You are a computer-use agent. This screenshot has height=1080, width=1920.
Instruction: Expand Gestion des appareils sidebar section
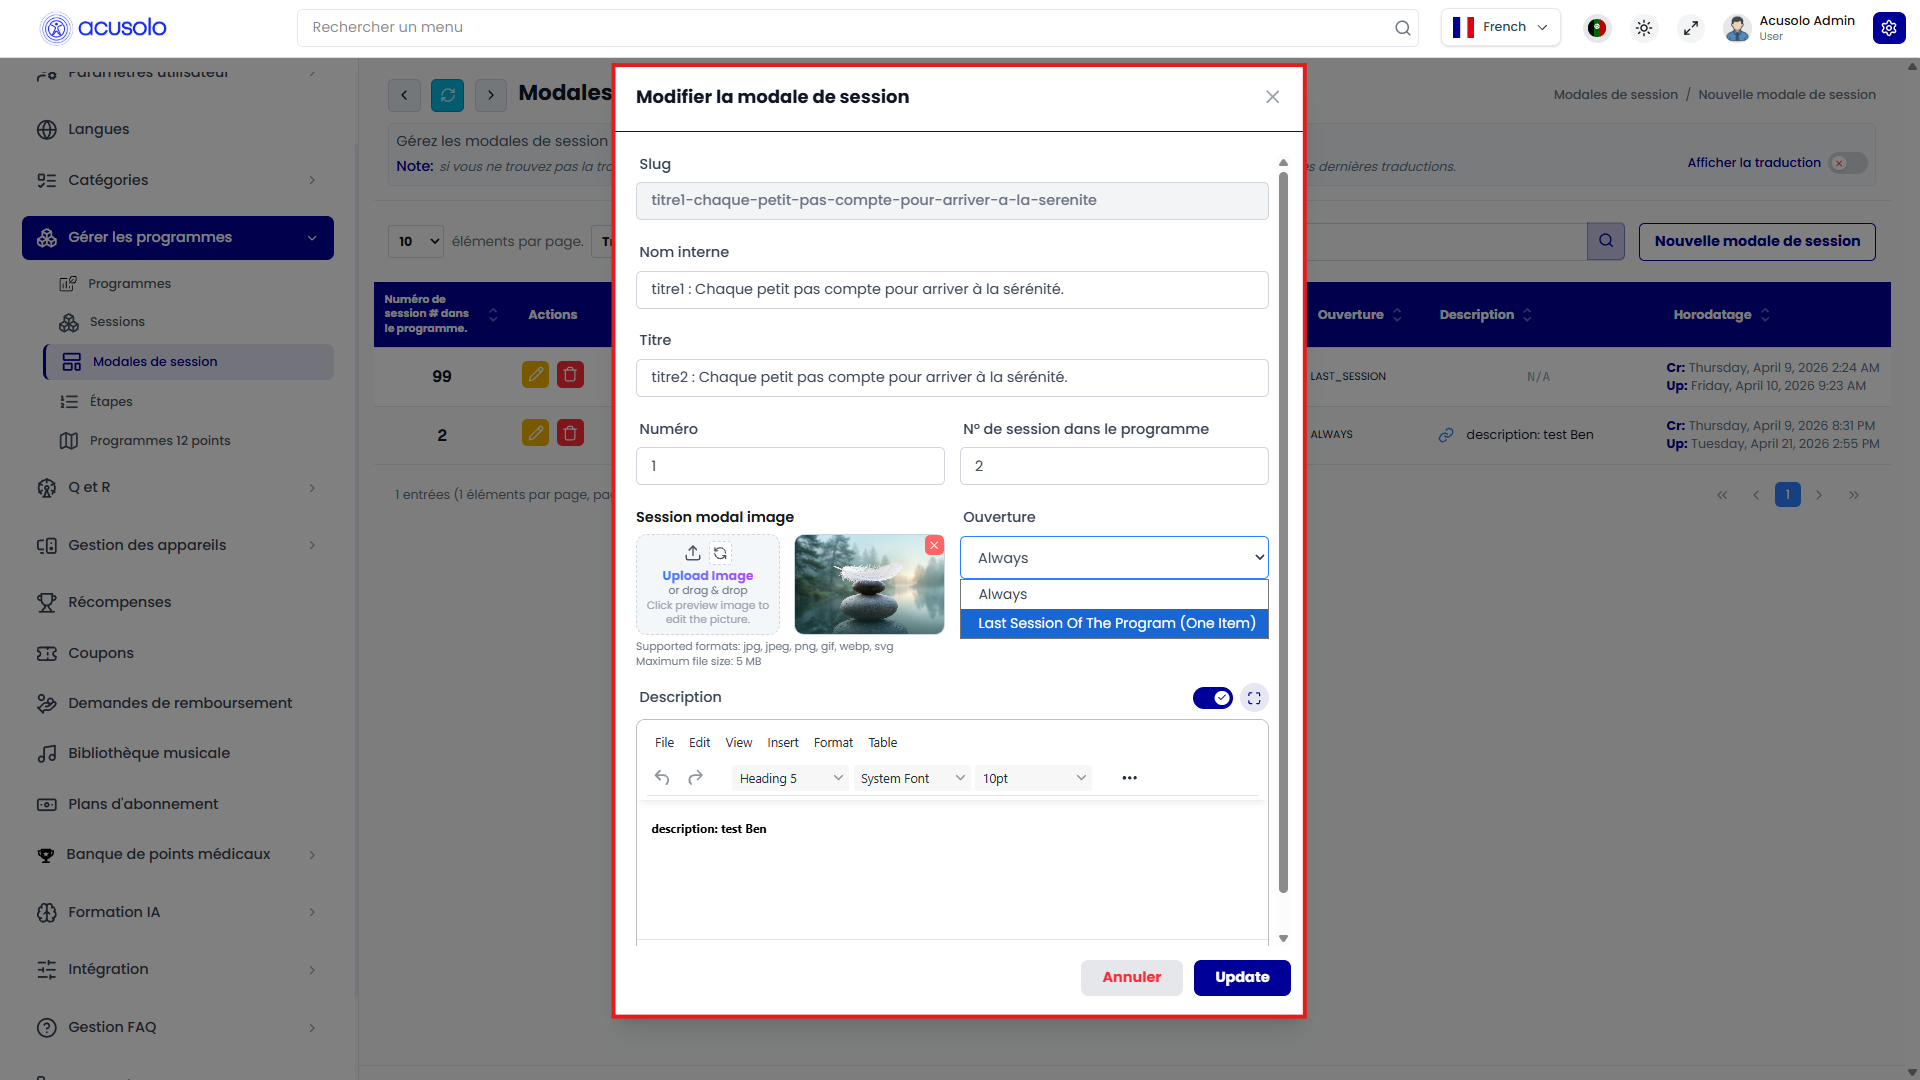pos(178,545)
